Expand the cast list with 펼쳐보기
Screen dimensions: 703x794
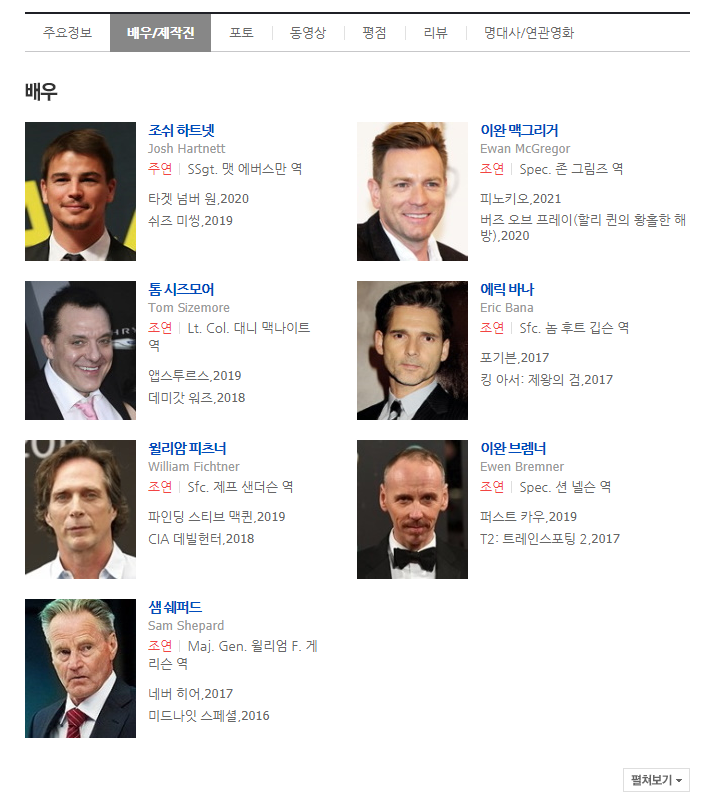pos(656,780)
